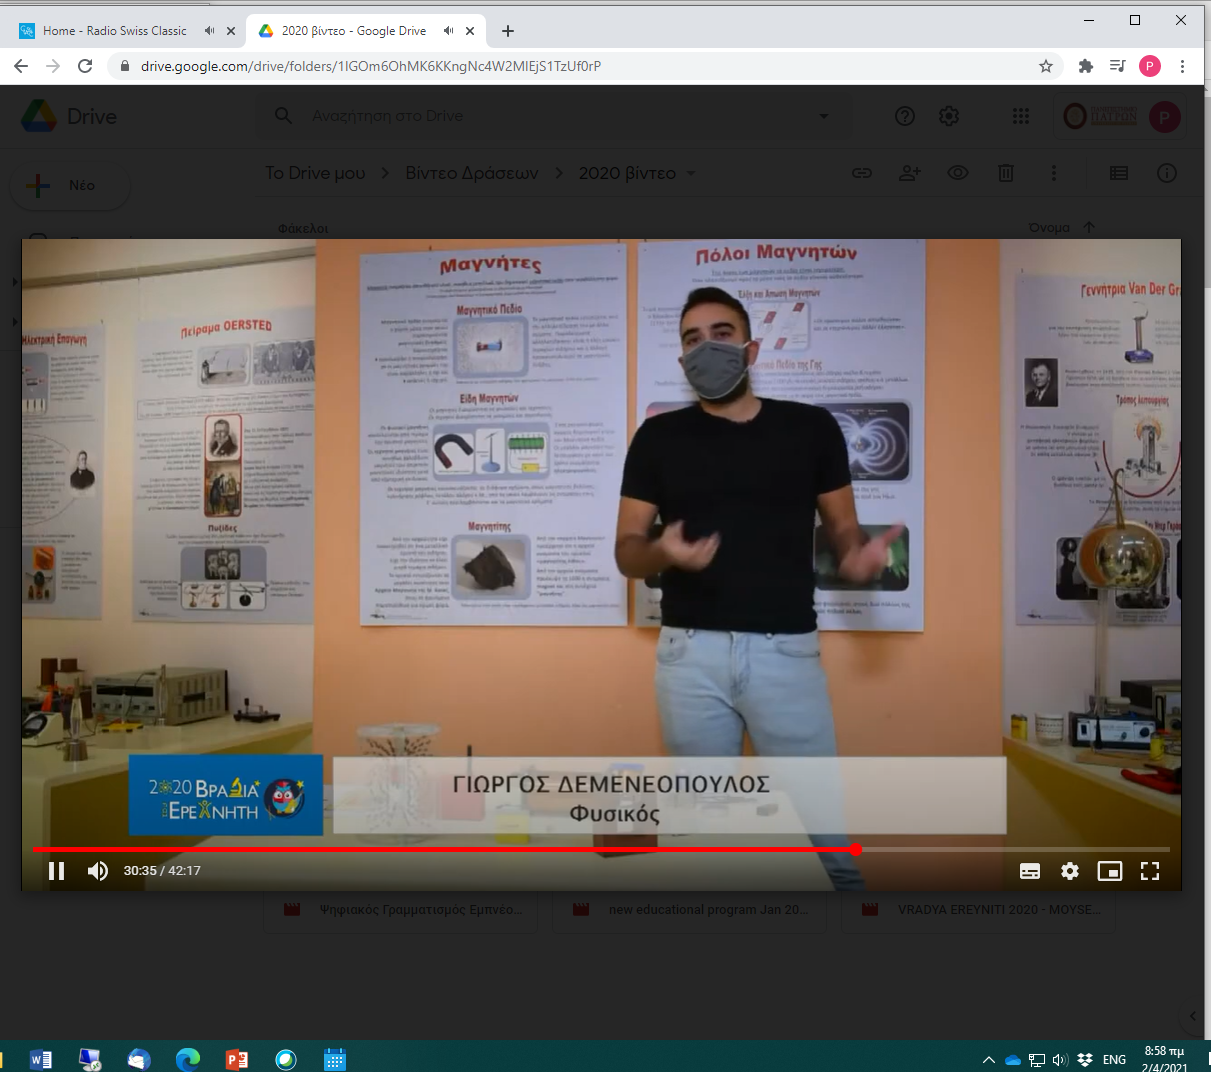The width and height of the screenshot is (1211, 1072).
Task: Go forward in browser history
Action: click(x=53, y=66)
